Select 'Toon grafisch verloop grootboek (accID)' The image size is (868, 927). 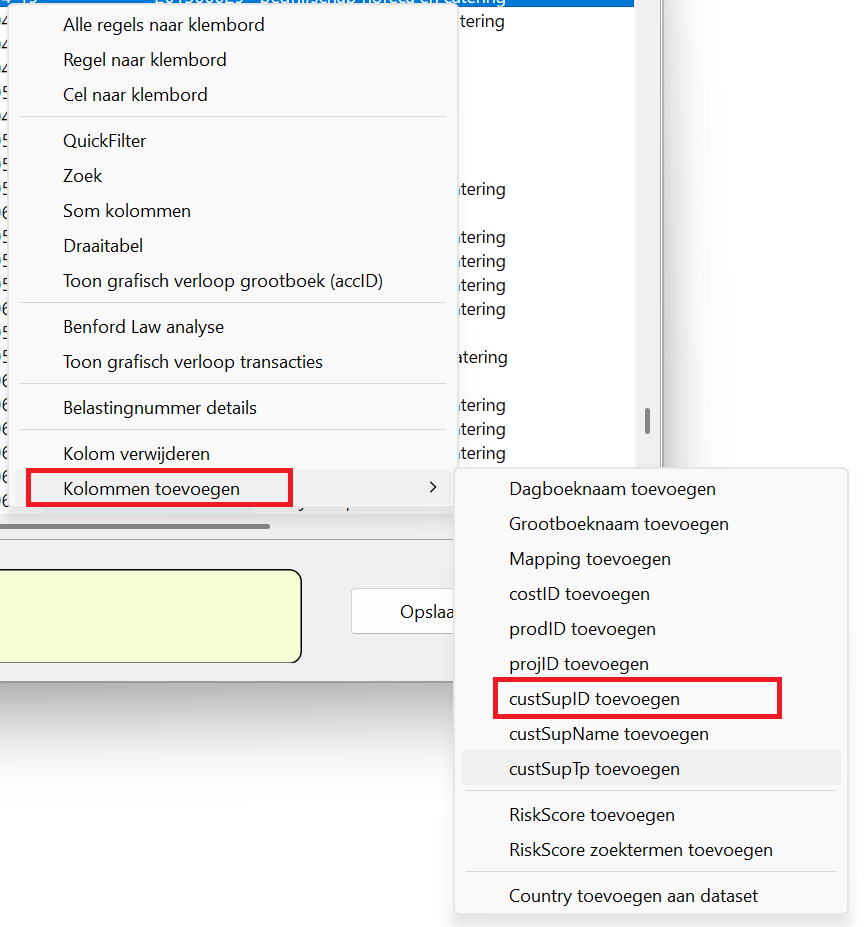[x=222, y=281]
